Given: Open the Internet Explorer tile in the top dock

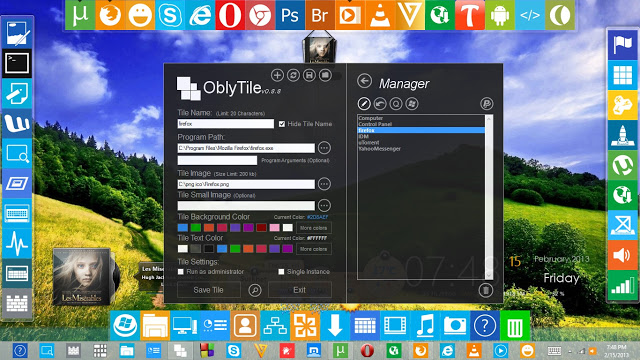Looking at the screenshot, I should [x=200, y=15].
